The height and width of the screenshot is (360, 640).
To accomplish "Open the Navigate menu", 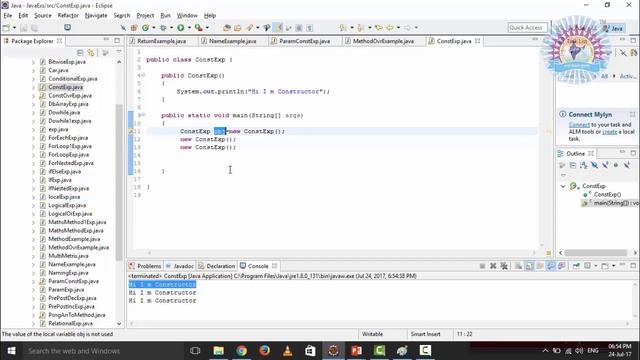I will pos(96,16).
